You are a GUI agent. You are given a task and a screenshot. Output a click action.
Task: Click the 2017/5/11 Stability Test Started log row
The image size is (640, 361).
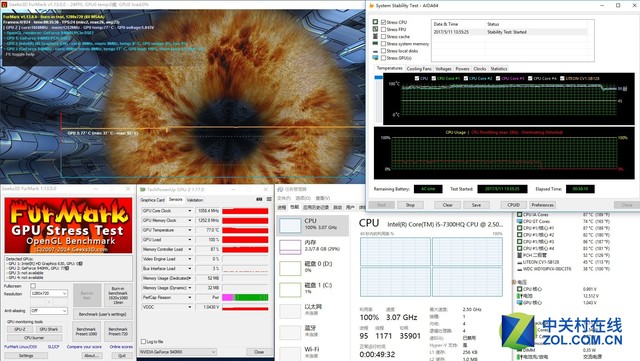[510, 32]
